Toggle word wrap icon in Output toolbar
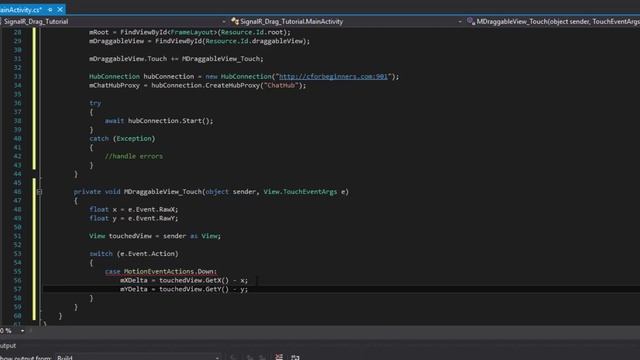This screenshot has height=360, width=640. click(x=296, y=357)
